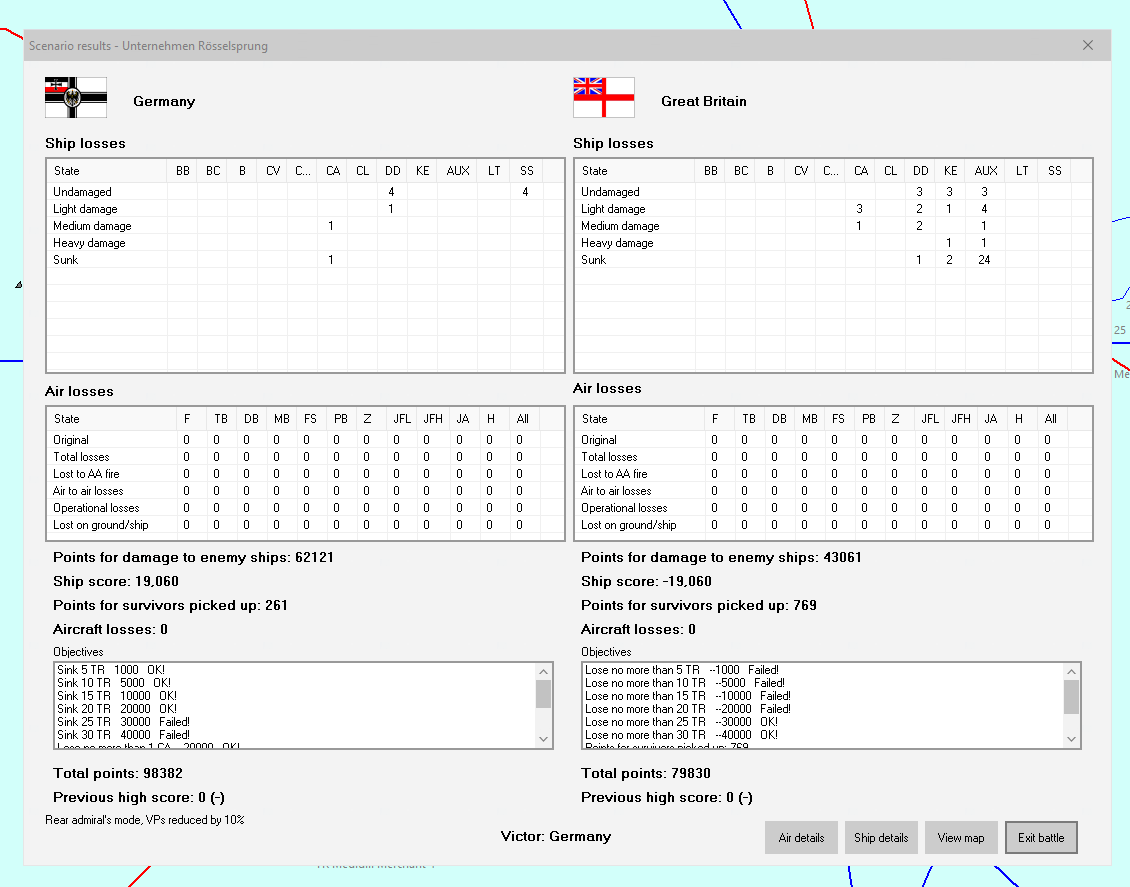Click the British objectives scroll down arrow

tap(1072, 739)
